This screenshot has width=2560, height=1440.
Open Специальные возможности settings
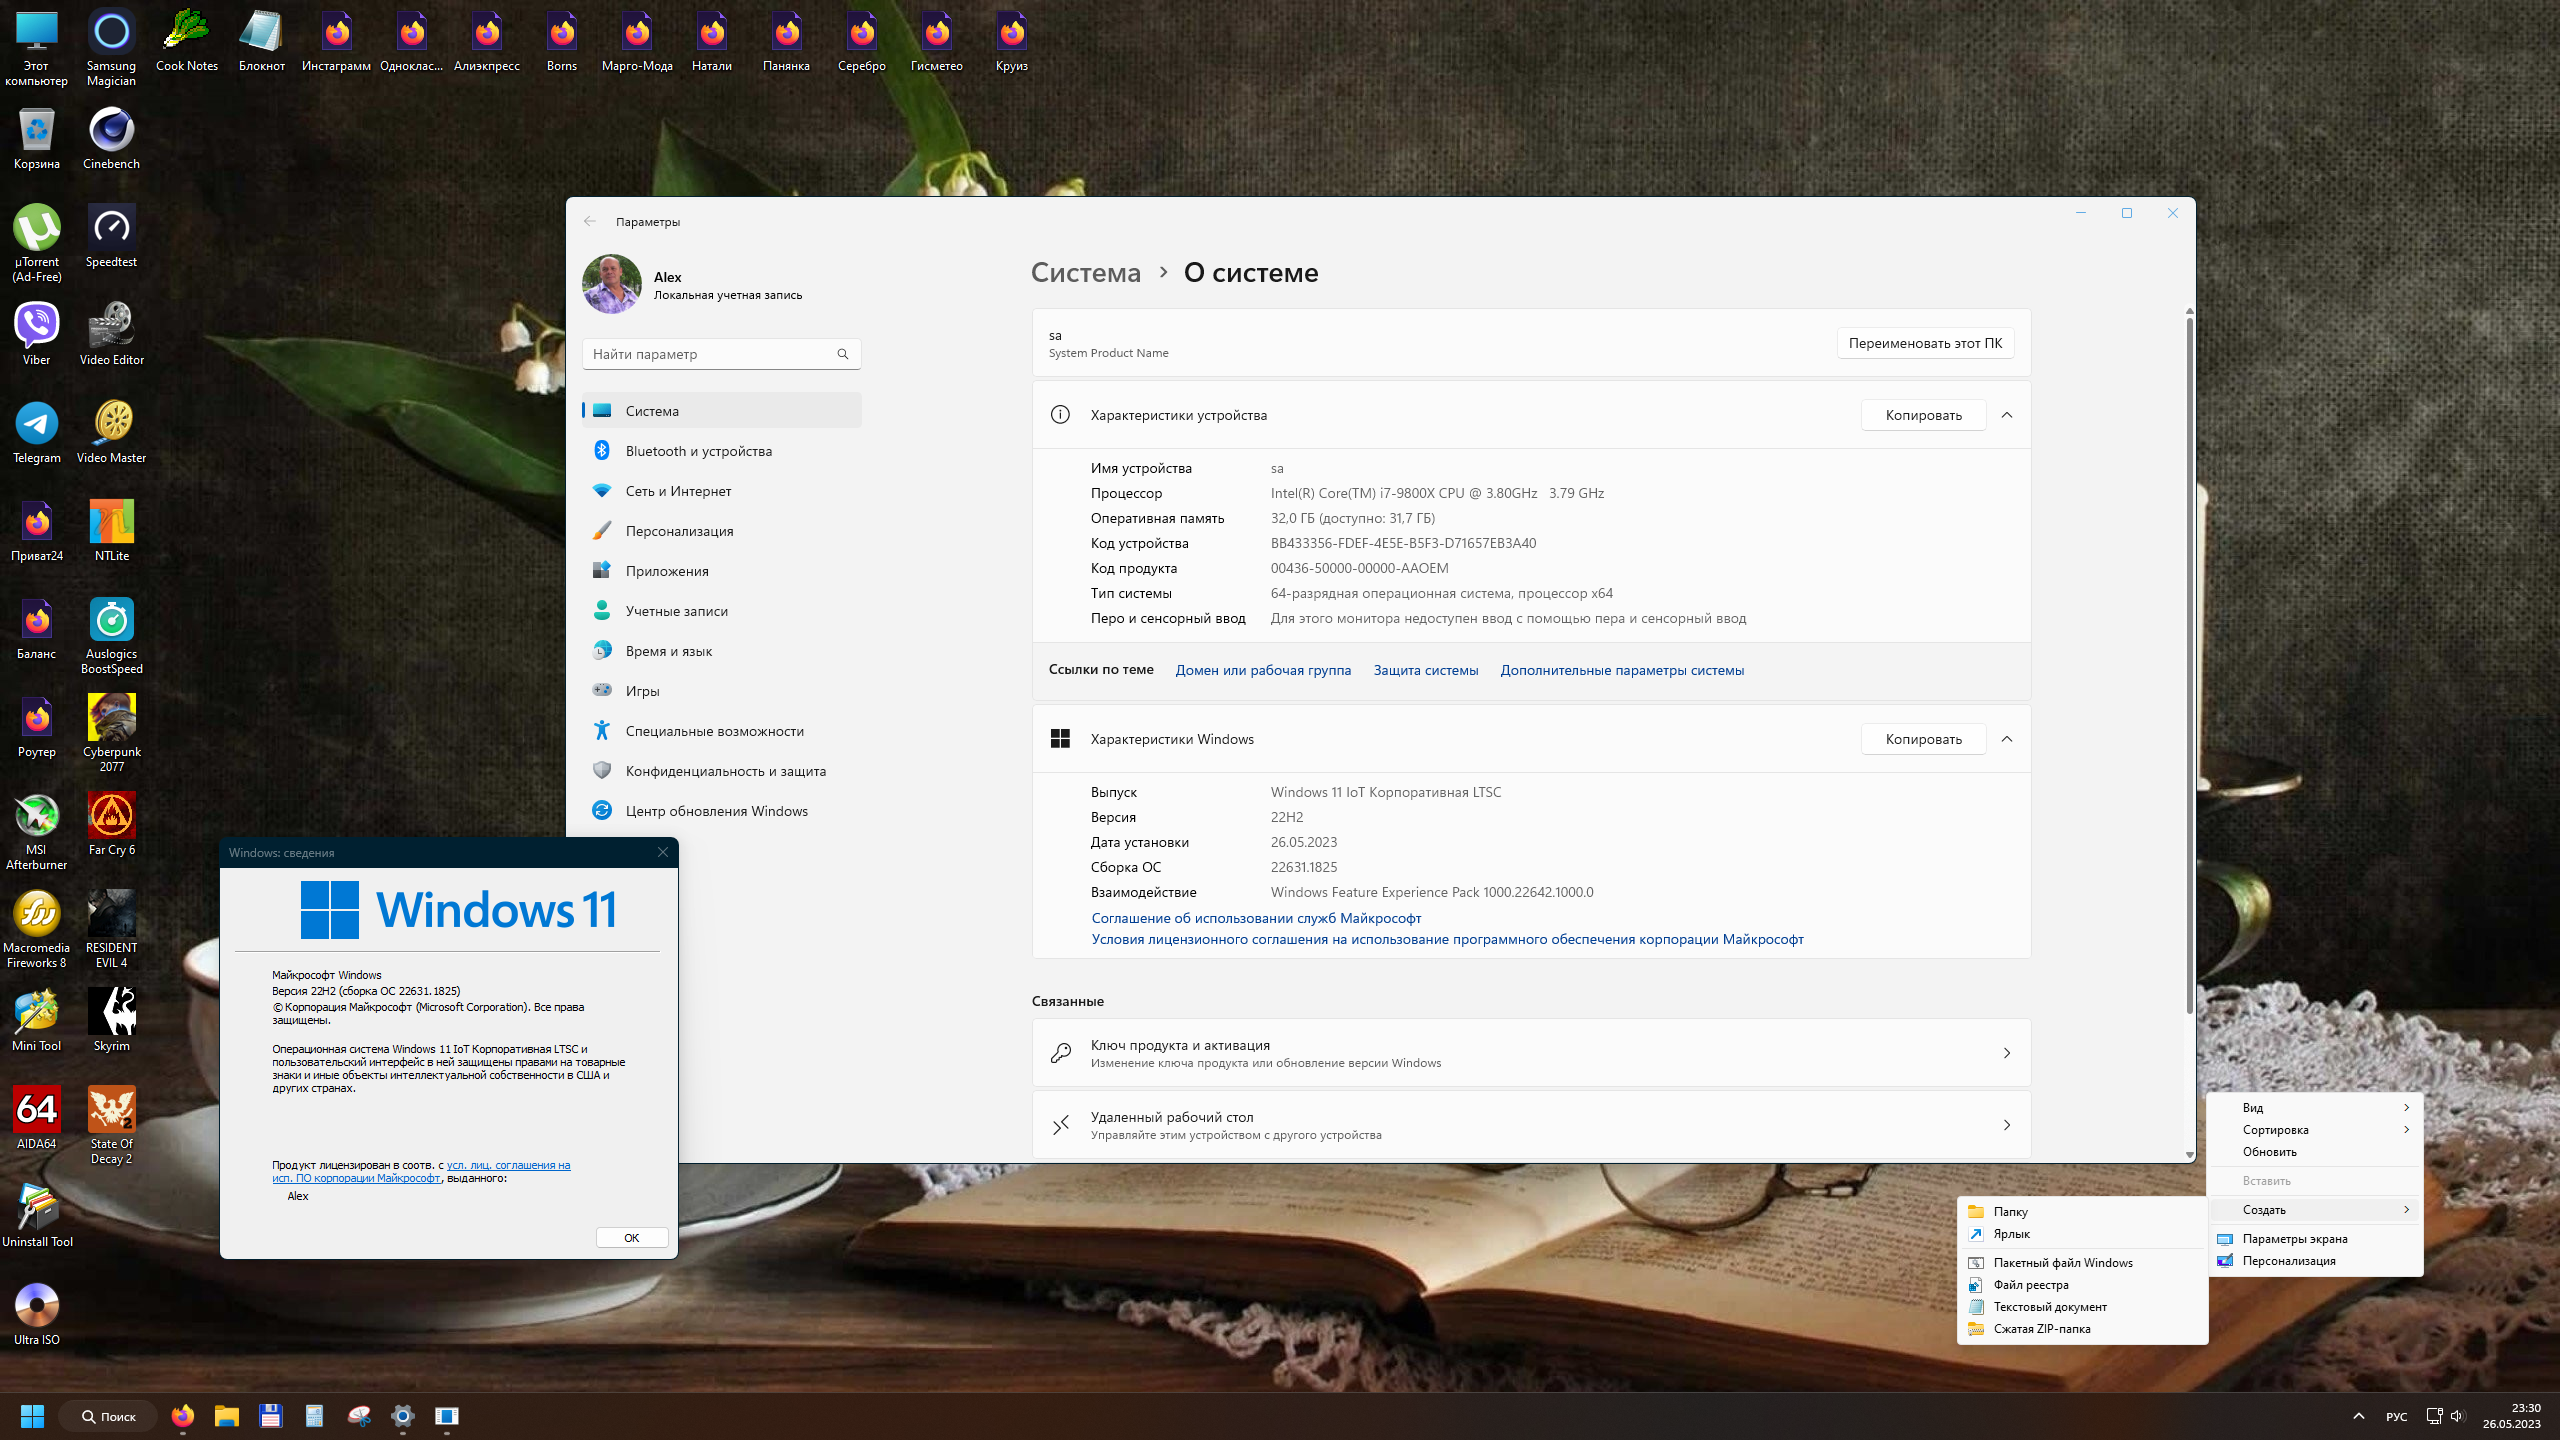pyautogui.click(x=721, y=731)
